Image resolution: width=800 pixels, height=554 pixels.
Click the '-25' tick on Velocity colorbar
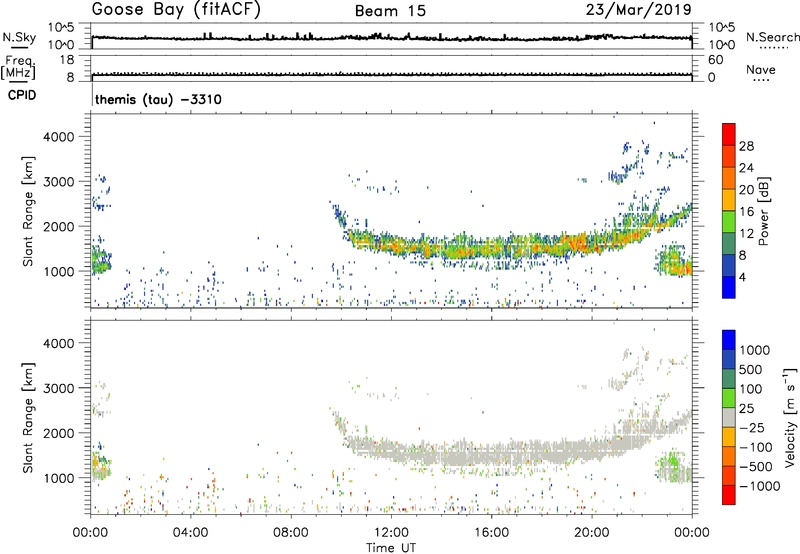coord(752,427)
